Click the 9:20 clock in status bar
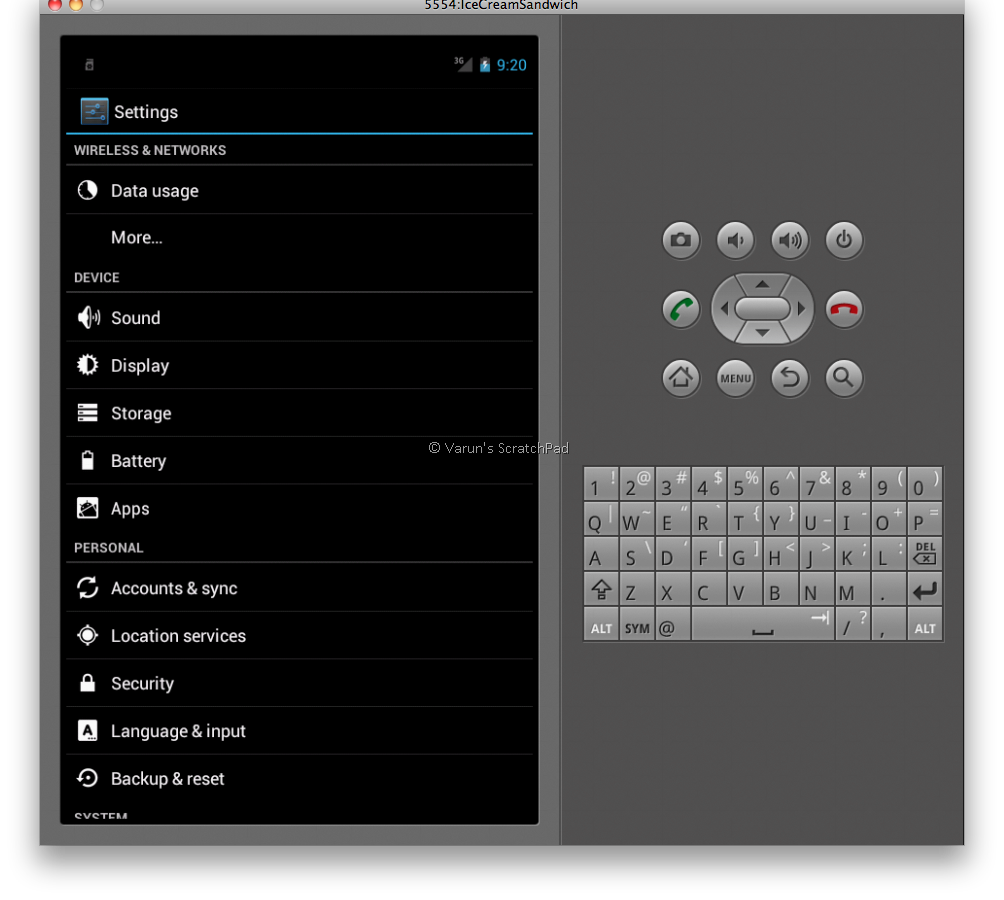The height and width of the screenshot is (900, 1004). coord(512,65)
